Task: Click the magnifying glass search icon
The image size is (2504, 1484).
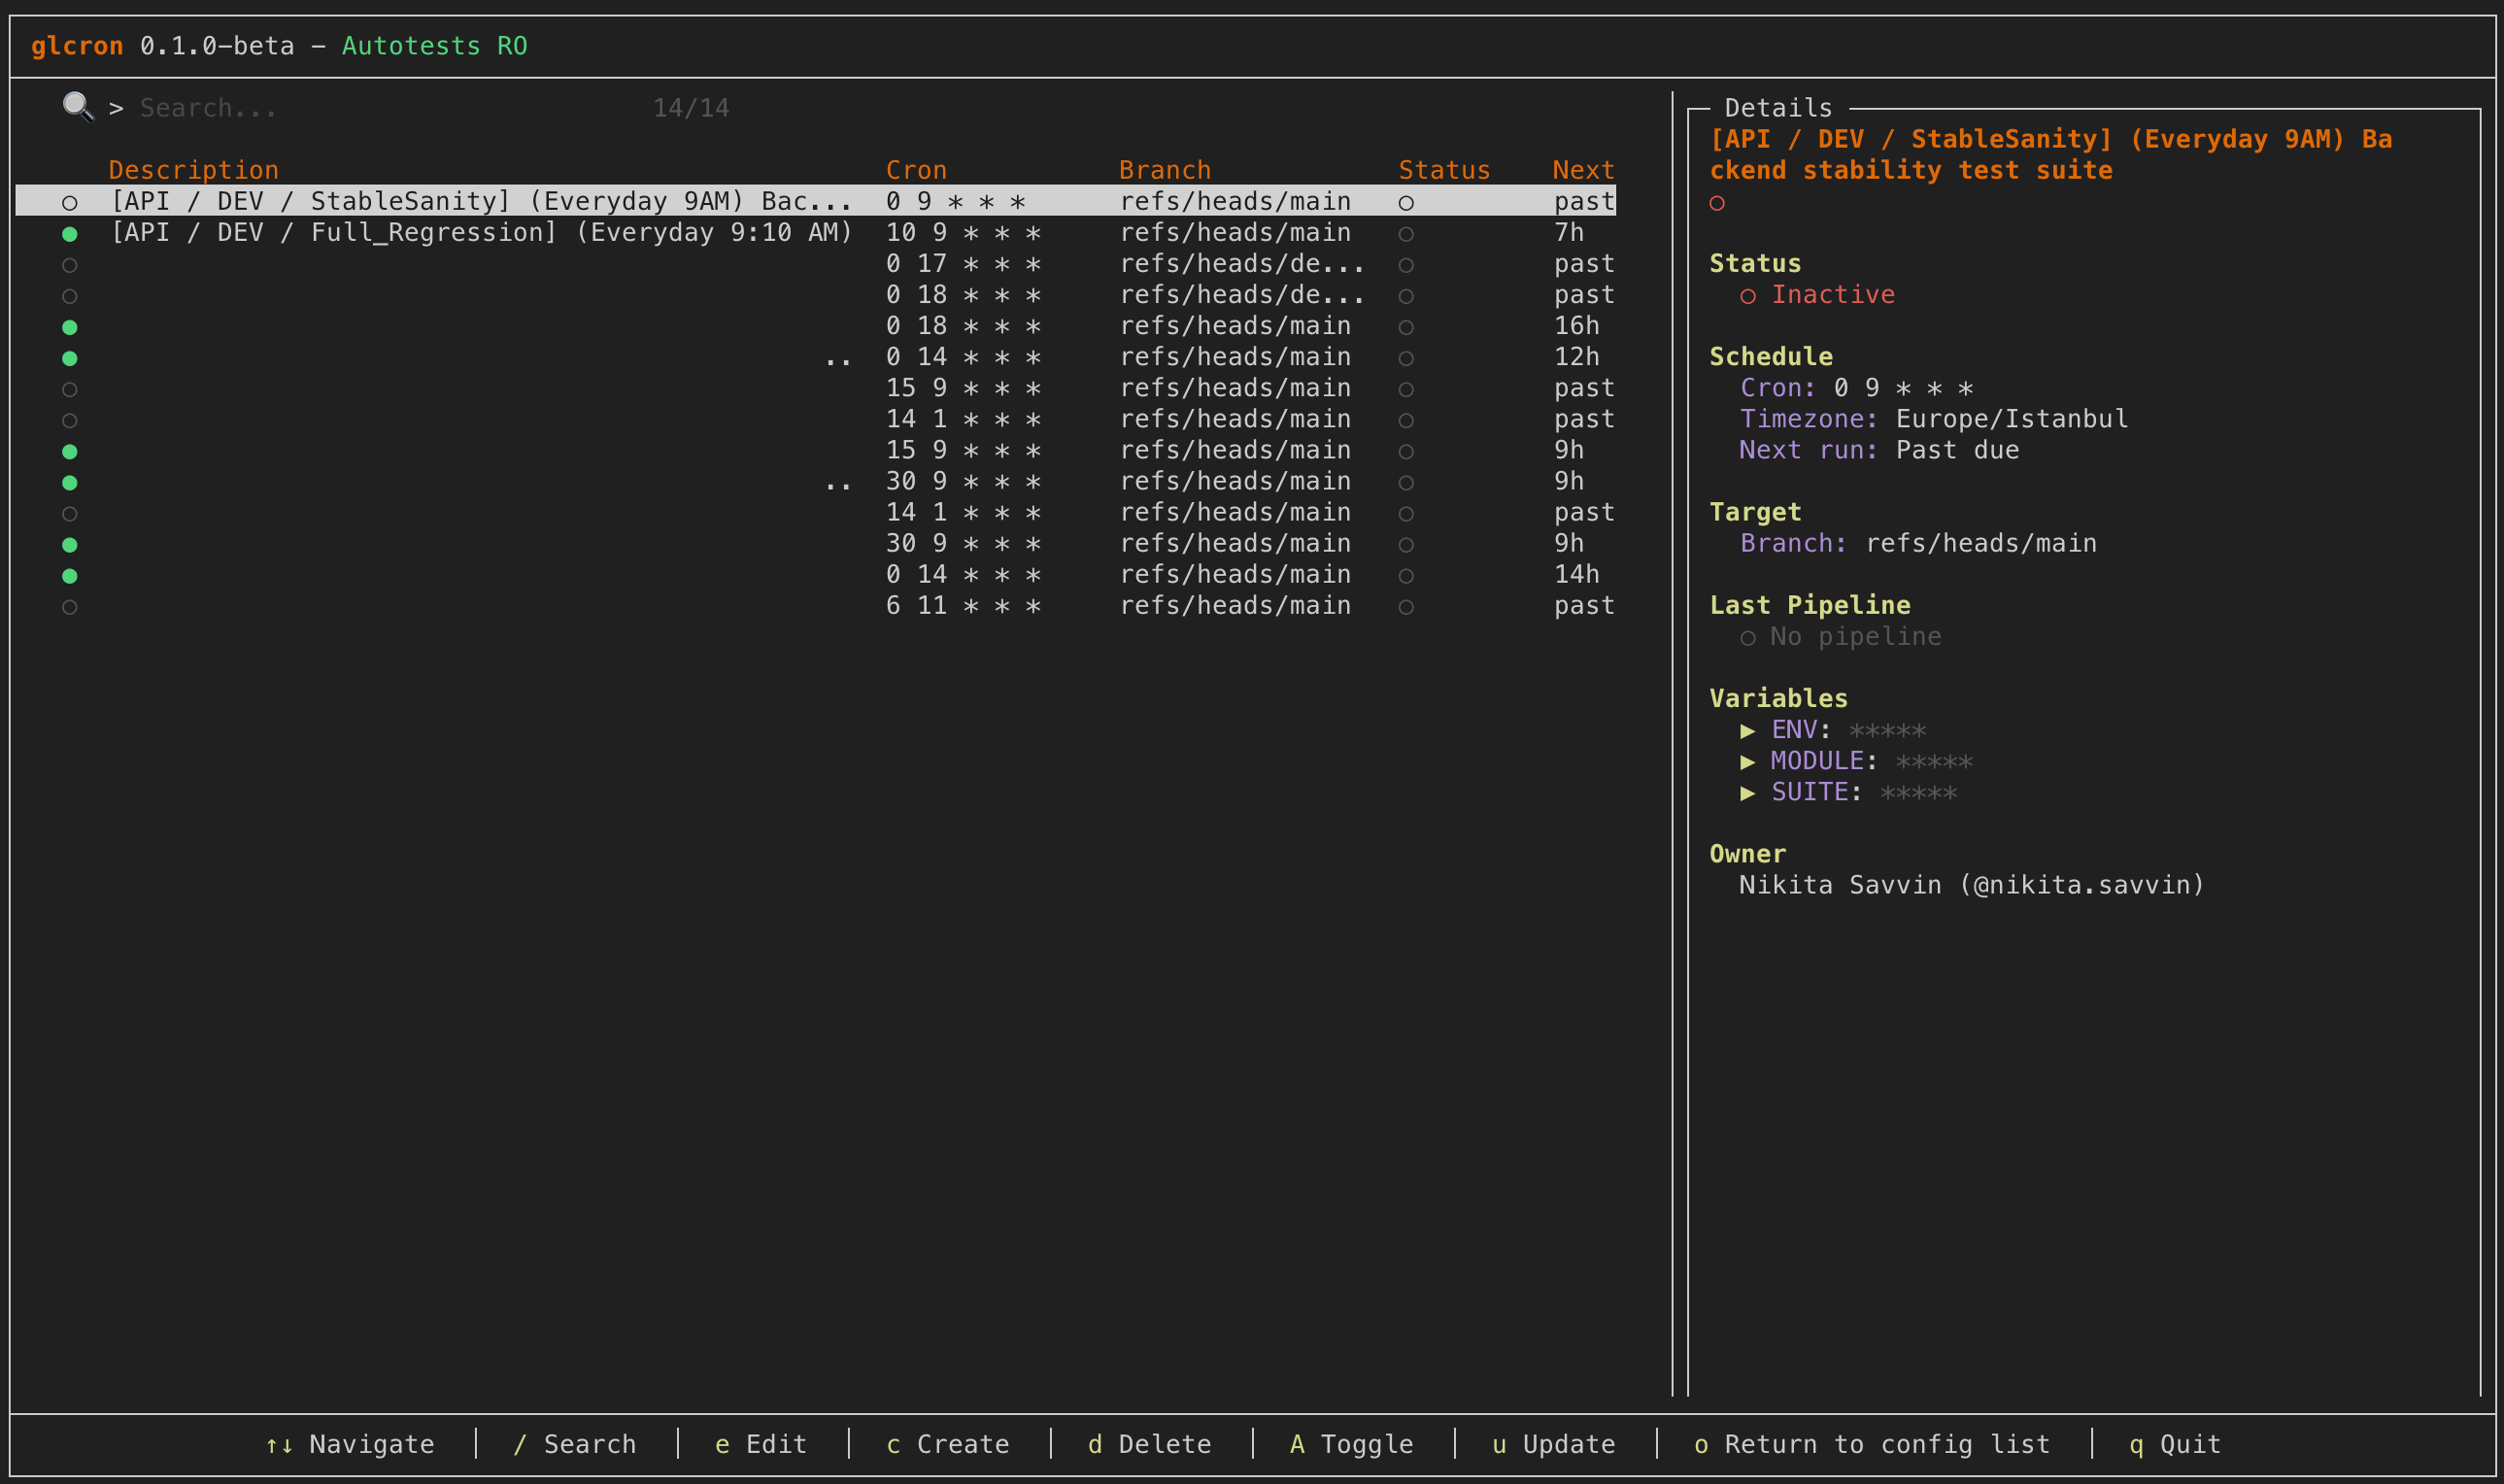Action: (78, 106)
